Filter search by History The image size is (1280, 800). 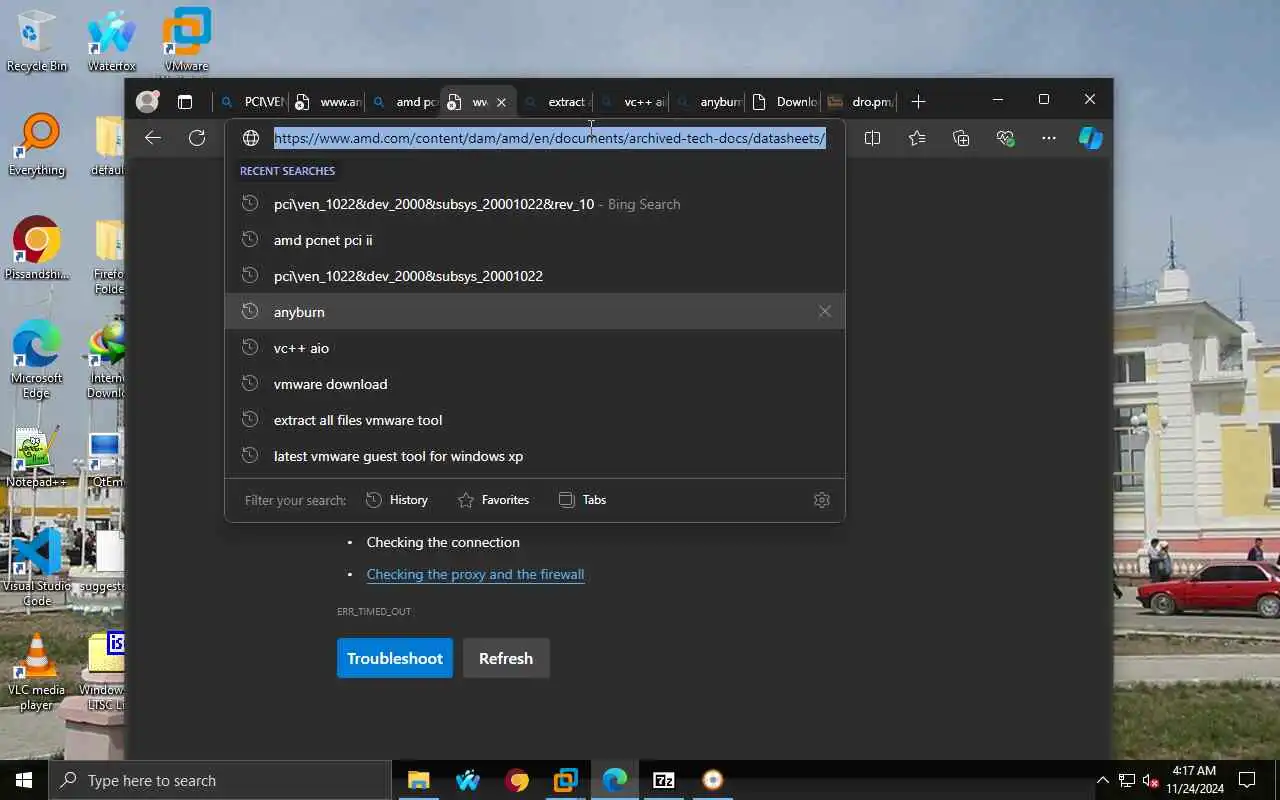pyautogui.click(x=397, y=500)
